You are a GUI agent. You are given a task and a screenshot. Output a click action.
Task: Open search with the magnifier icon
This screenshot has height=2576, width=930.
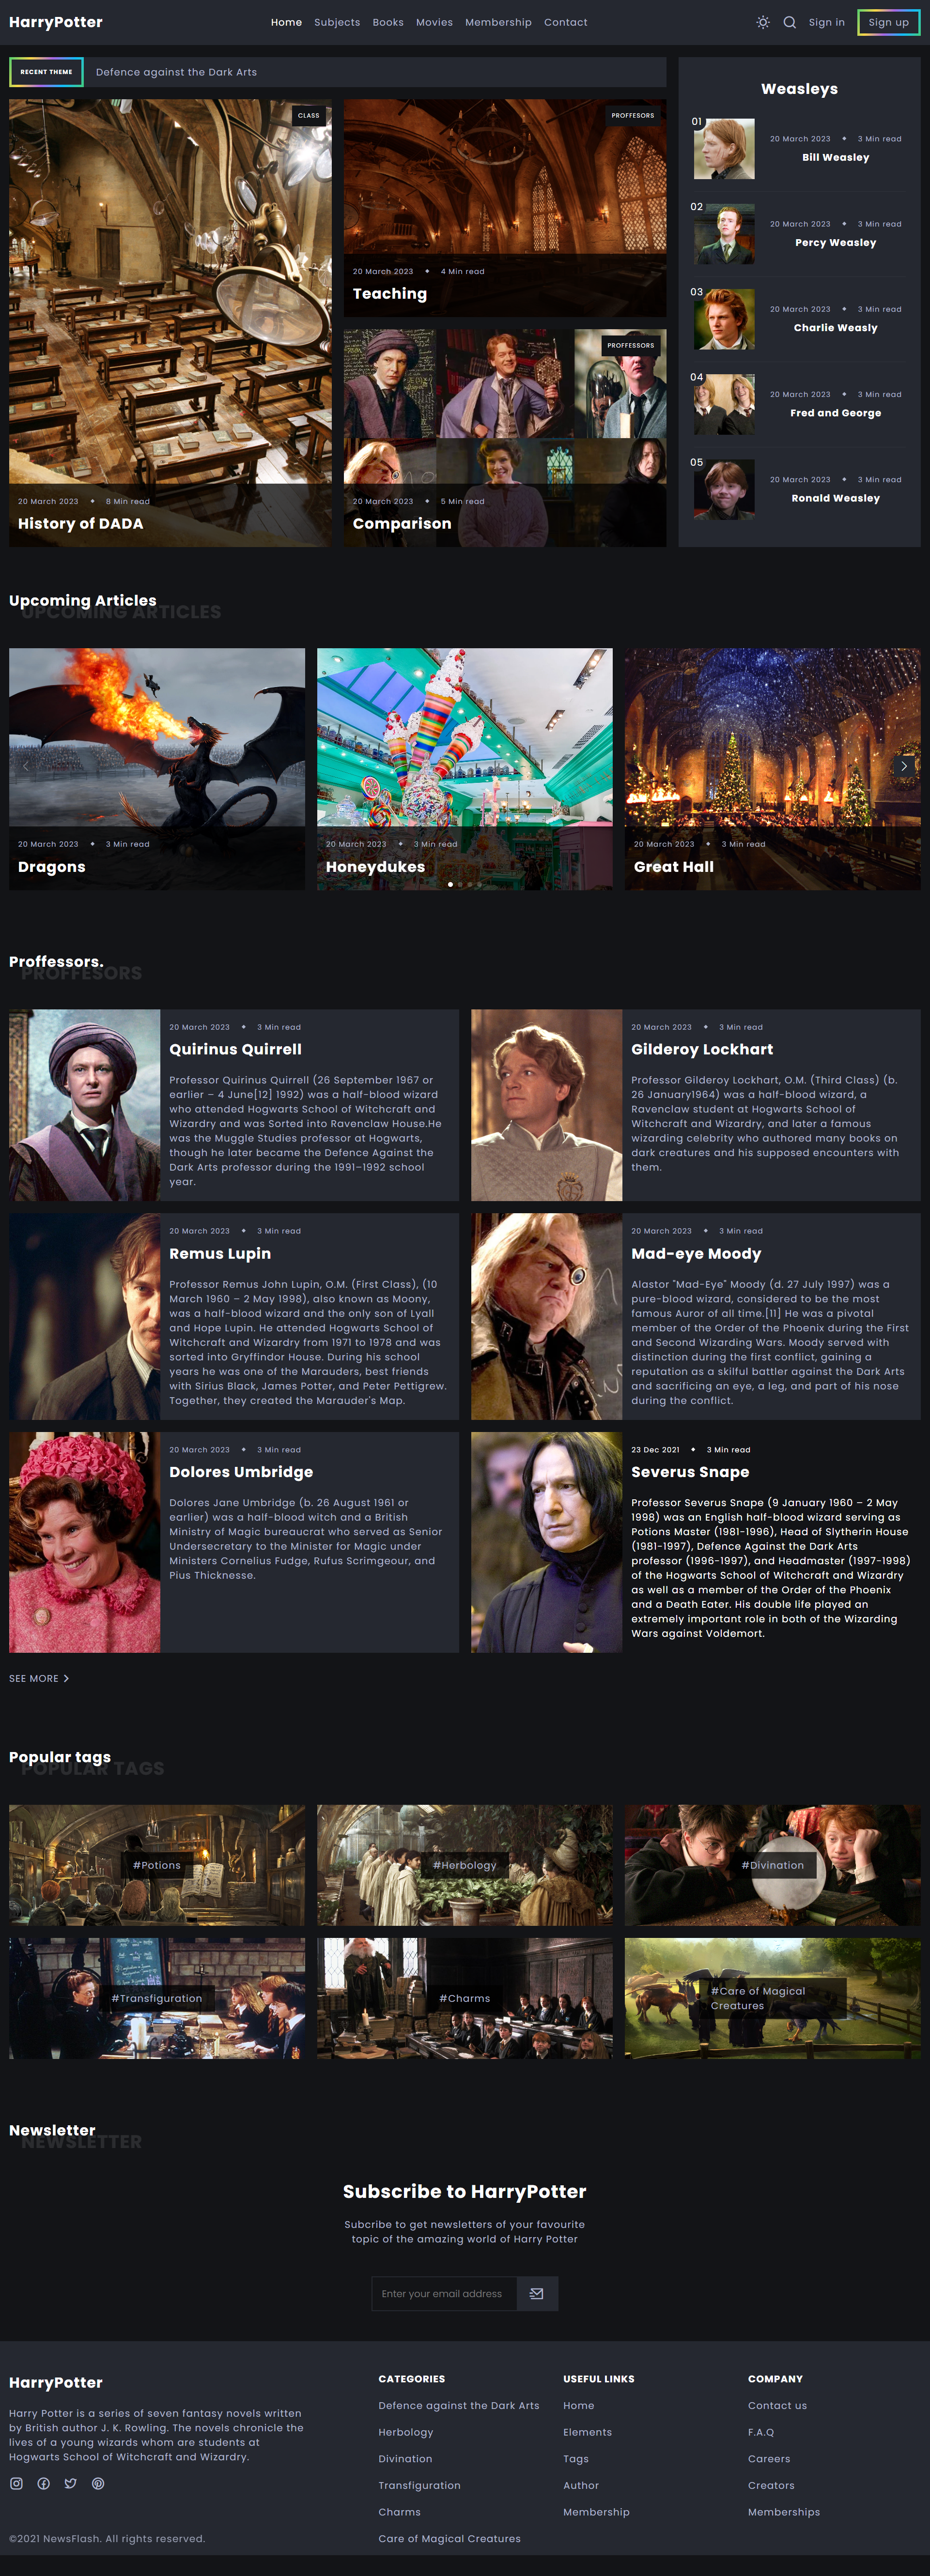click(790, 22)
